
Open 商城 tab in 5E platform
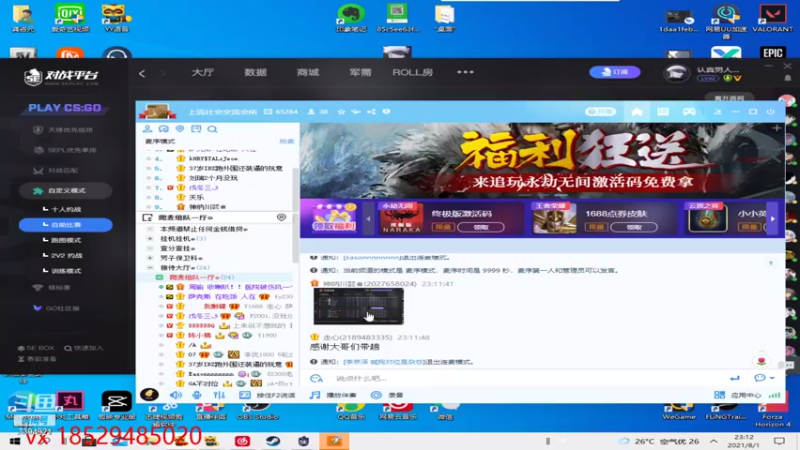(308, 72)
